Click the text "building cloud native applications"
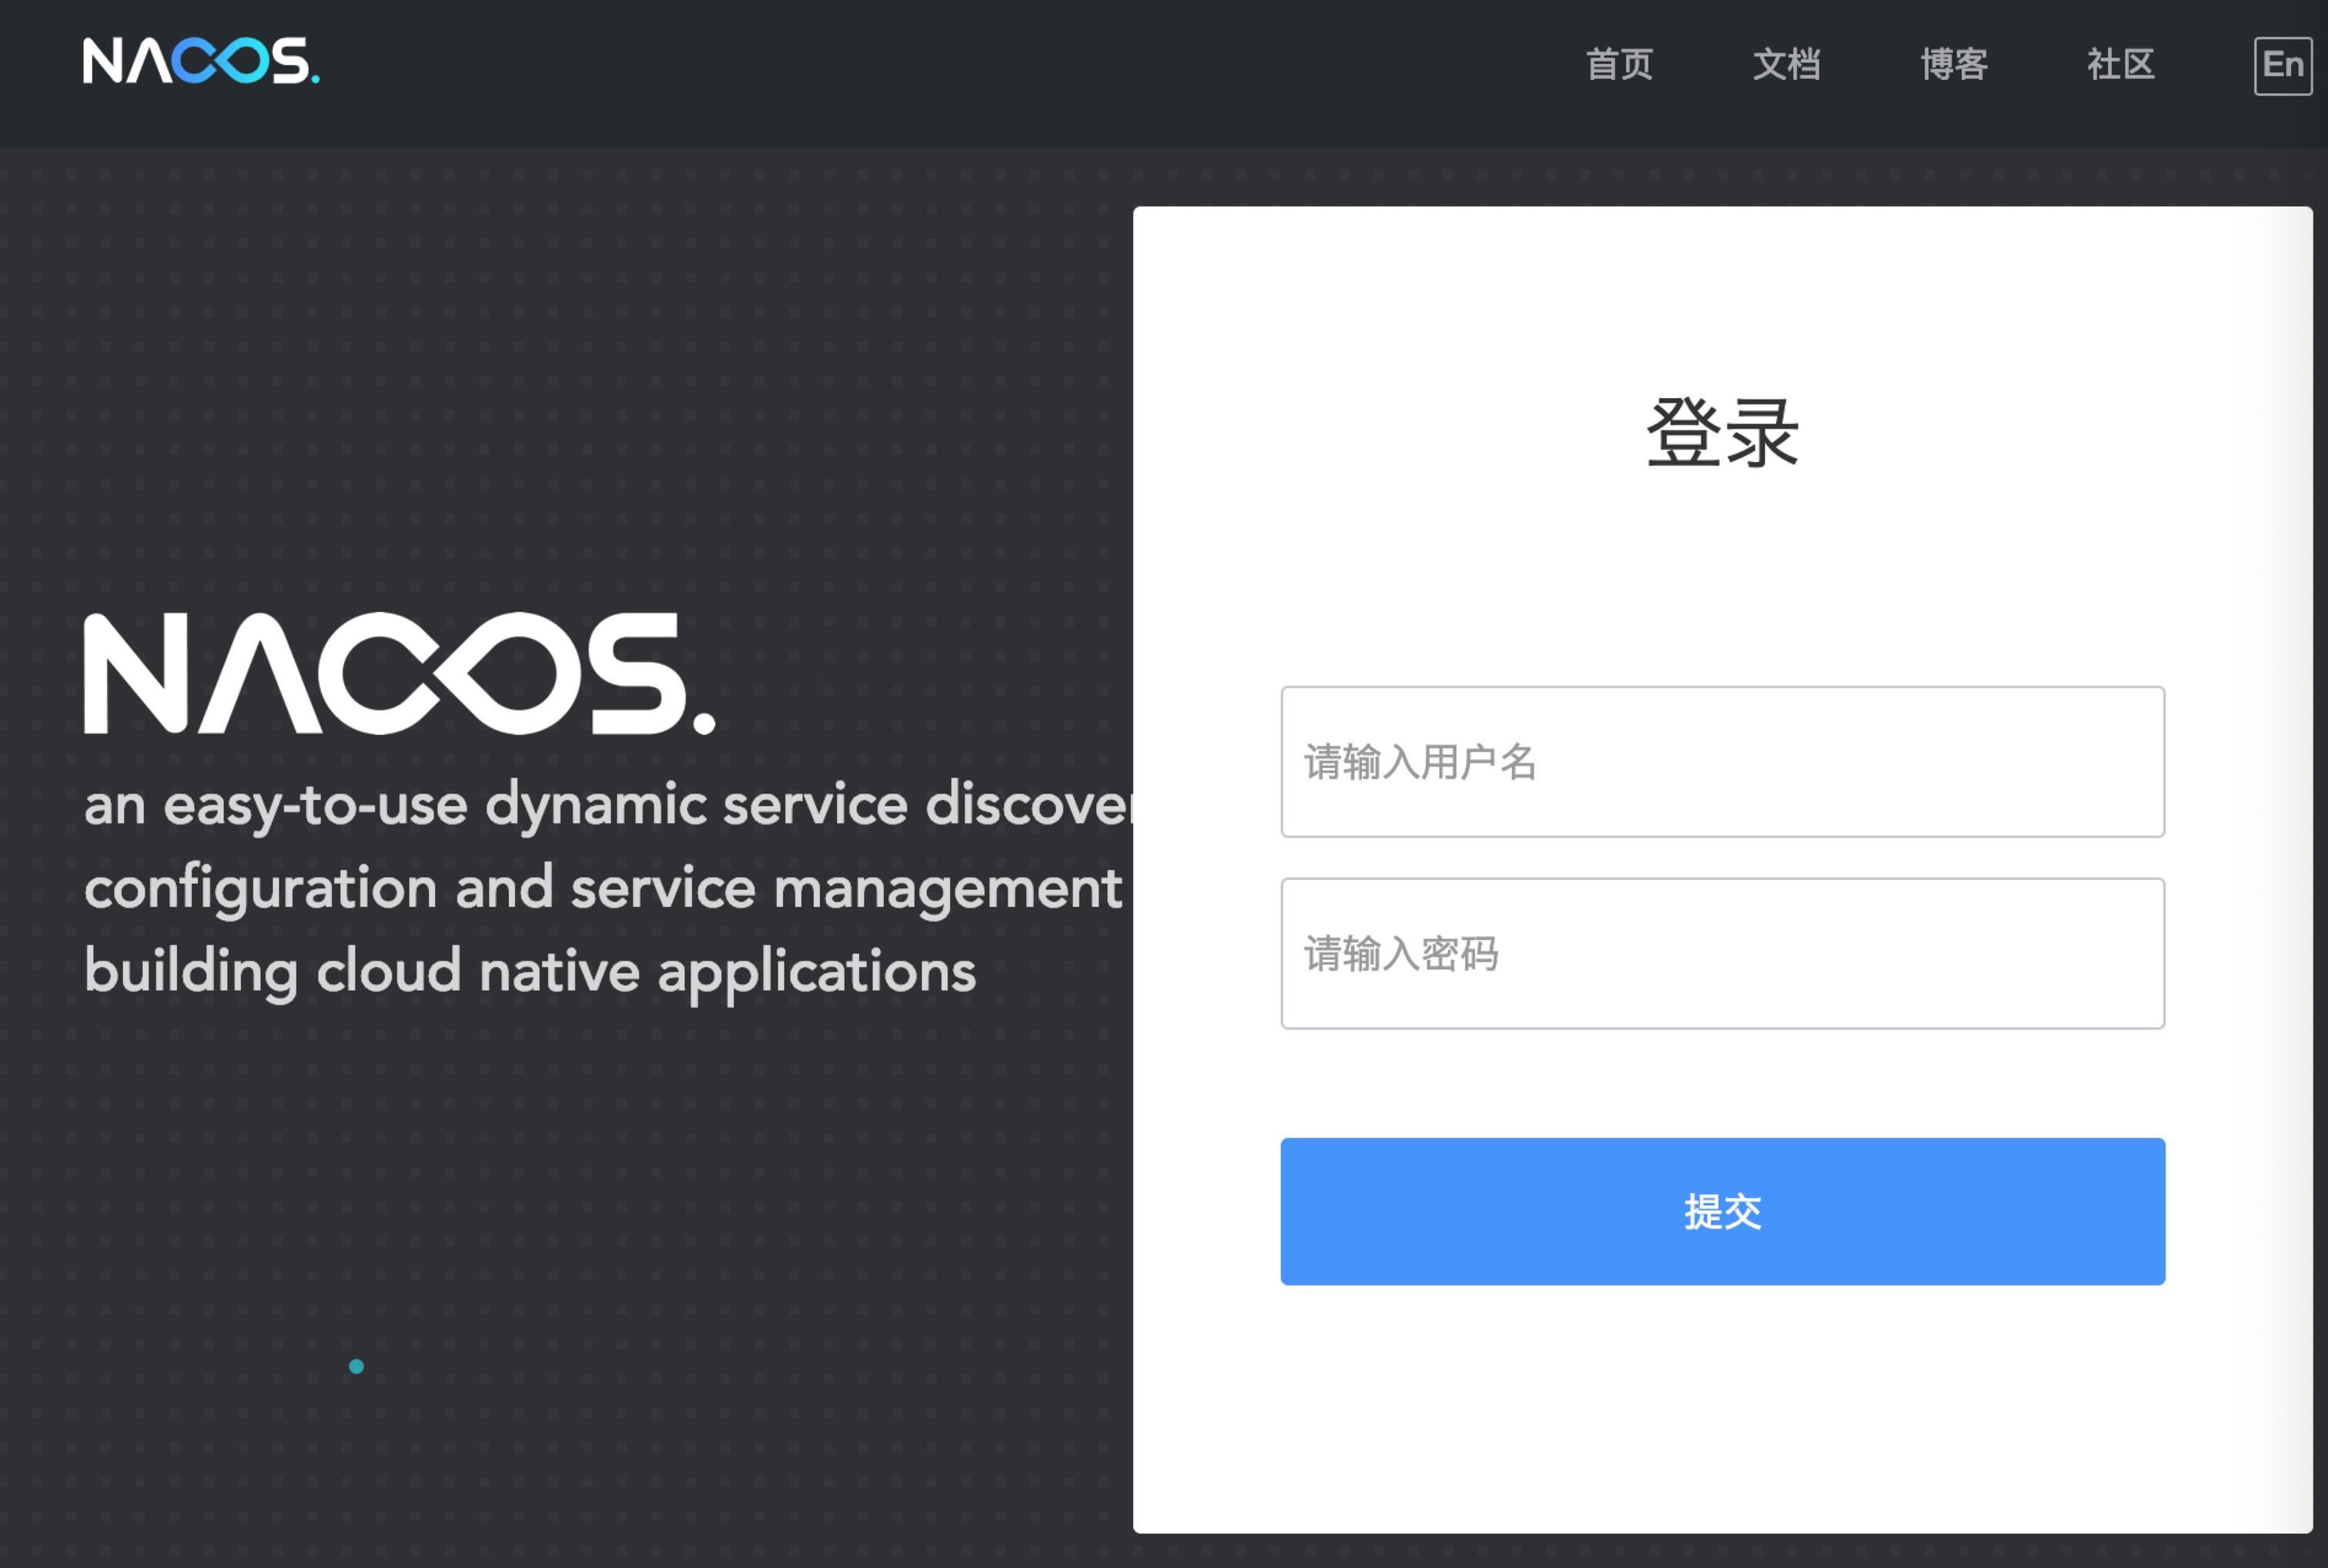Screen dimensions: 2328x1568 click(x=530, y=972)
